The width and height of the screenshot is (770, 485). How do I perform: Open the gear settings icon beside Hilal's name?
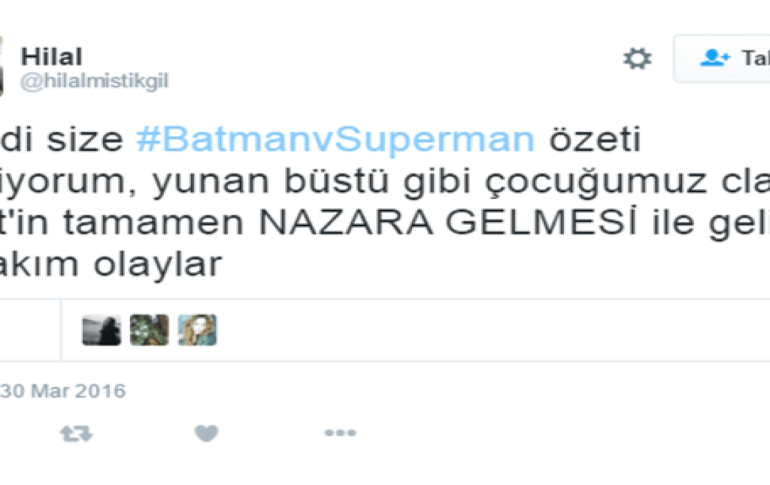point(637,58)
